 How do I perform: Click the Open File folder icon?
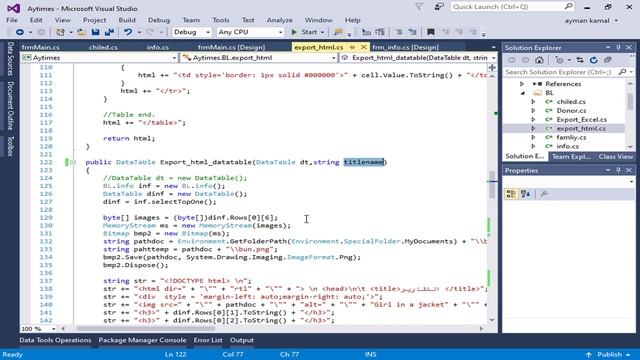tap(81, 32)
